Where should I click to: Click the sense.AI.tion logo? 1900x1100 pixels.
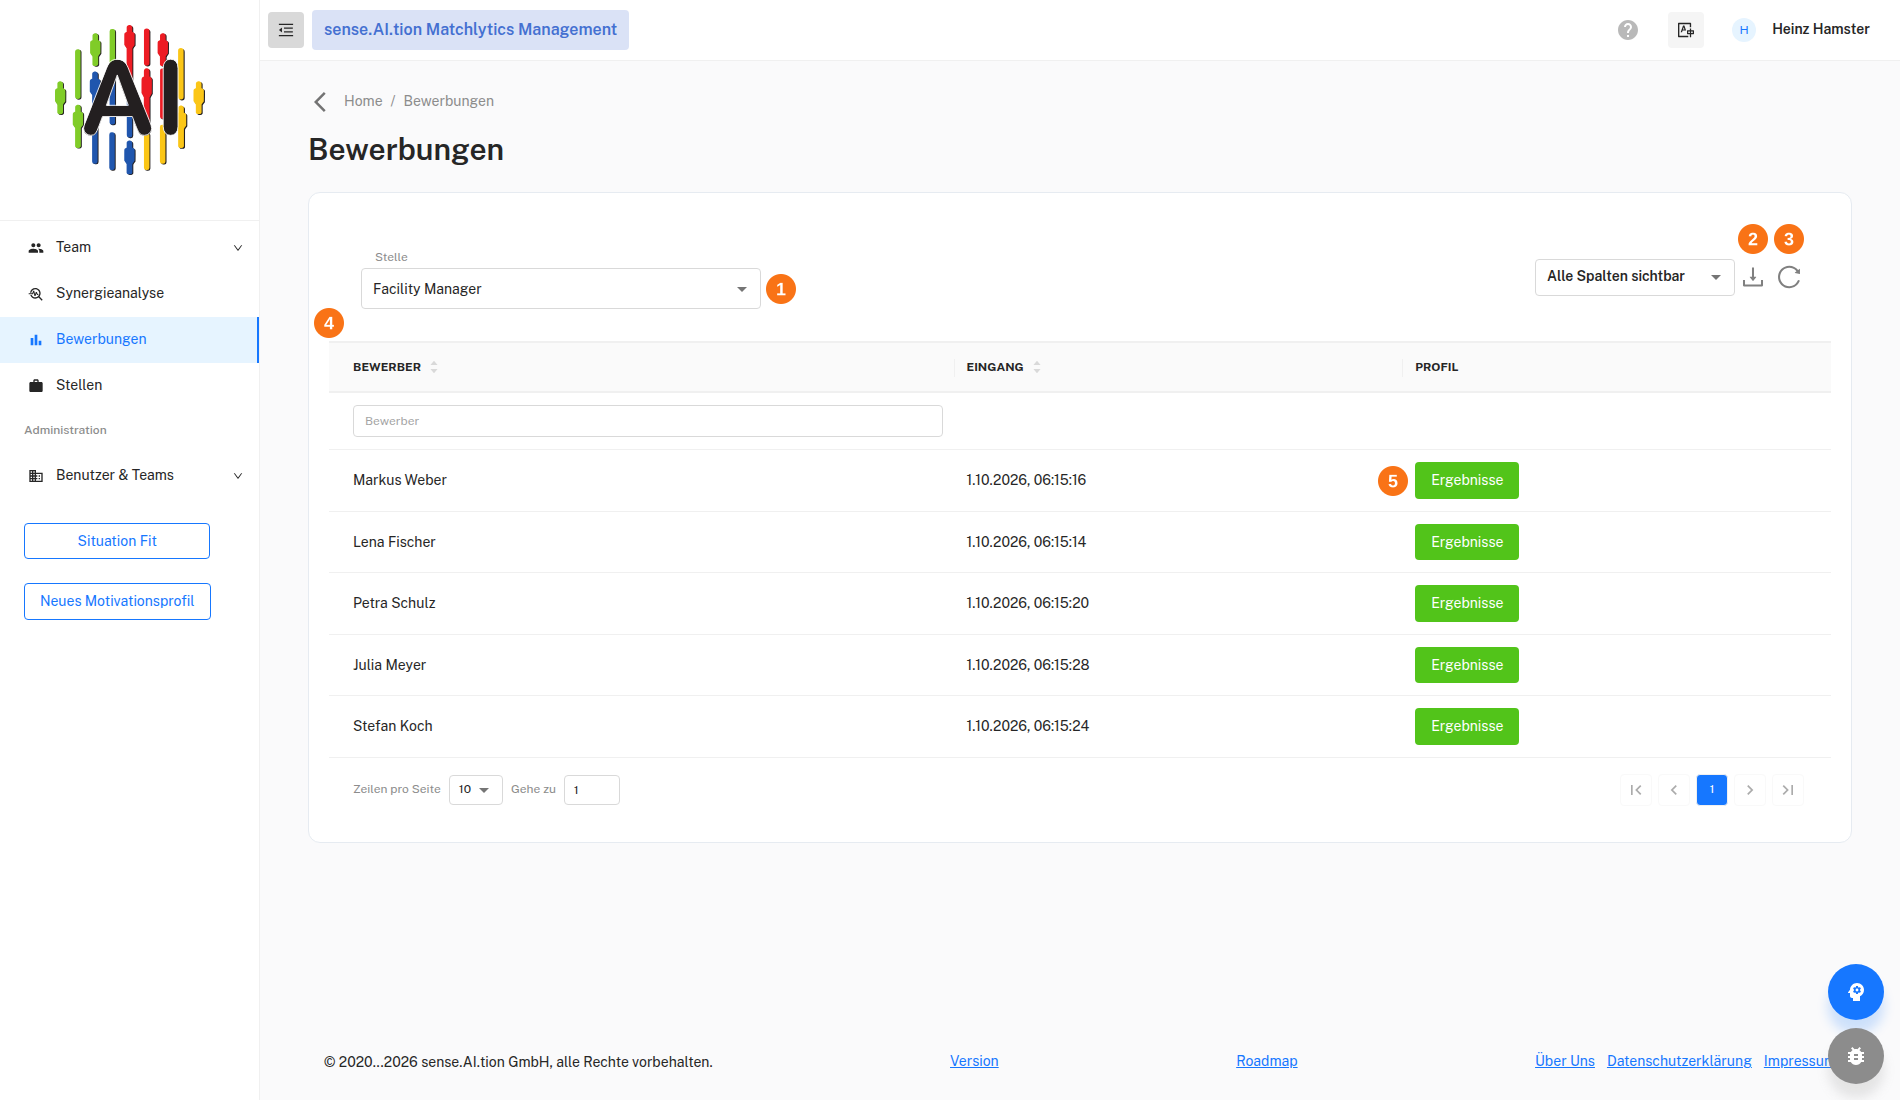[130, 100]
